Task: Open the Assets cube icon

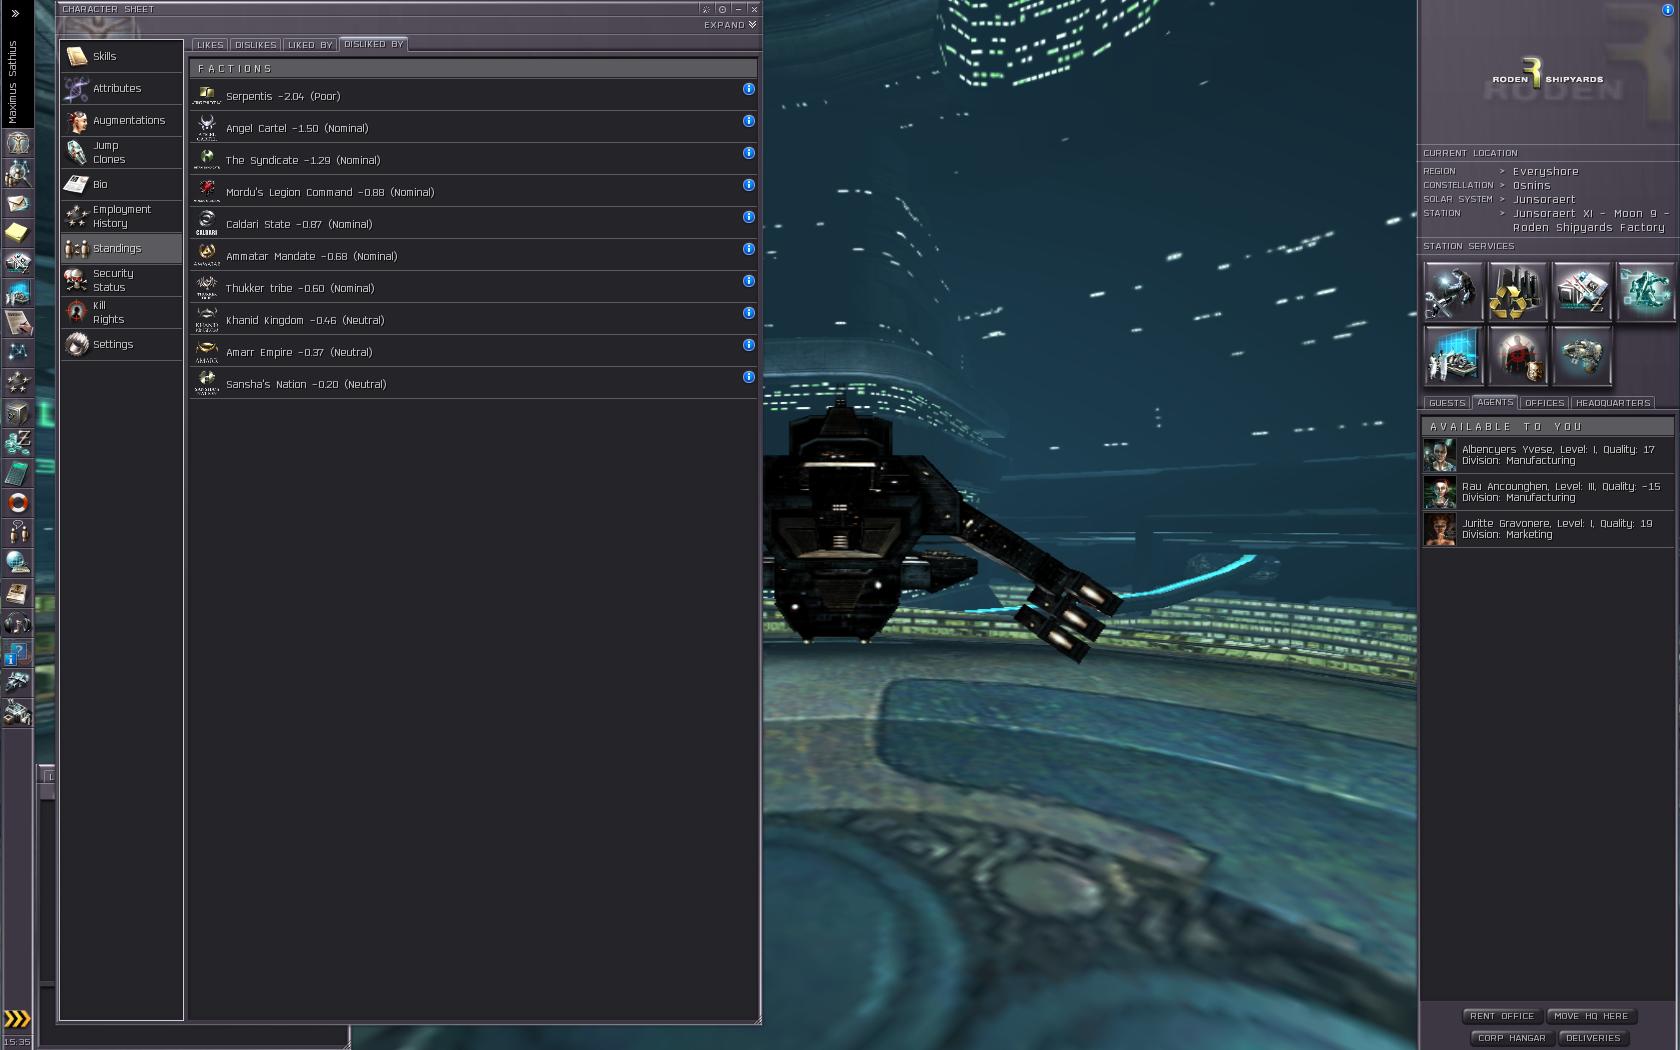Action: click(17, 413)
